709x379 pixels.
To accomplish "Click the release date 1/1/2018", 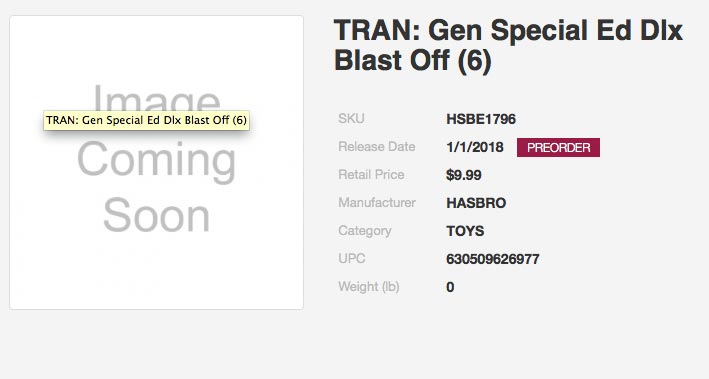I will (x=474, y=147).
